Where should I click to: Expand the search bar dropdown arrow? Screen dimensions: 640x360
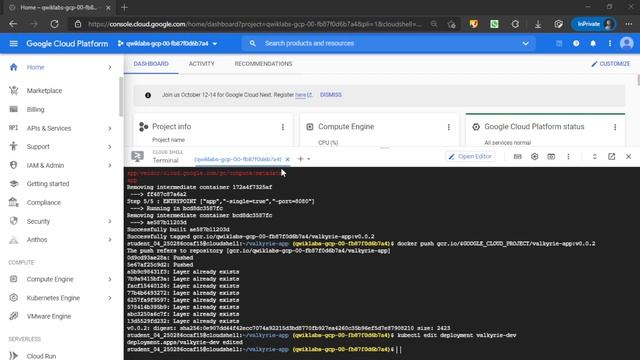click(x=525, y=43)
